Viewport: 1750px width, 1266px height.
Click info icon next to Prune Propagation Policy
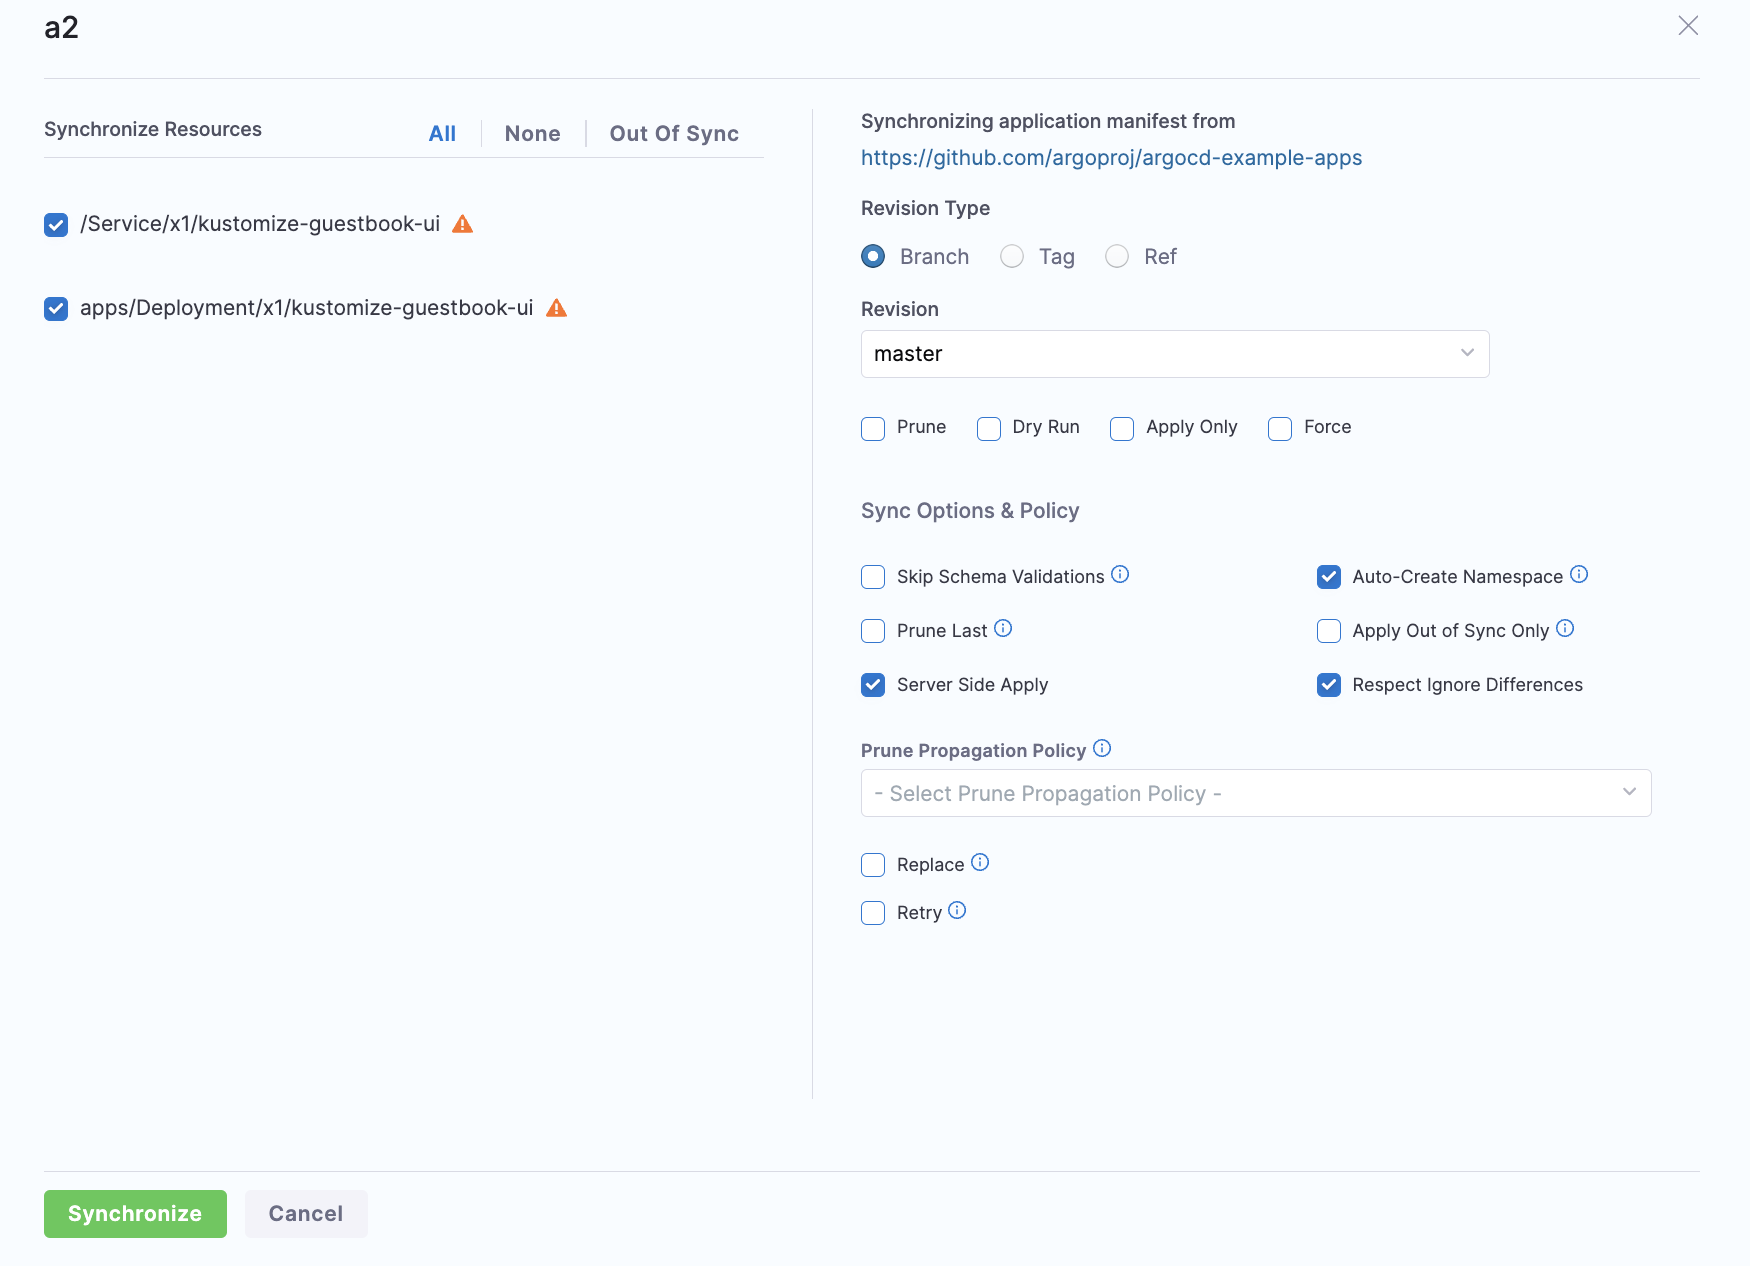(1102, 749)
